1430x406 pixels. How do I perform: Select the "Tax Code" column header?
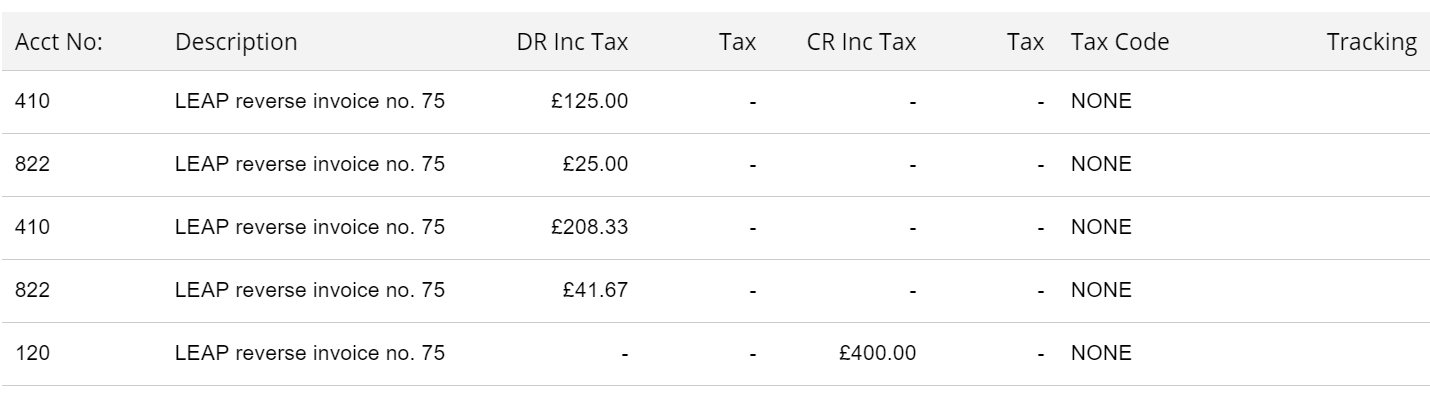(1119, 42)
